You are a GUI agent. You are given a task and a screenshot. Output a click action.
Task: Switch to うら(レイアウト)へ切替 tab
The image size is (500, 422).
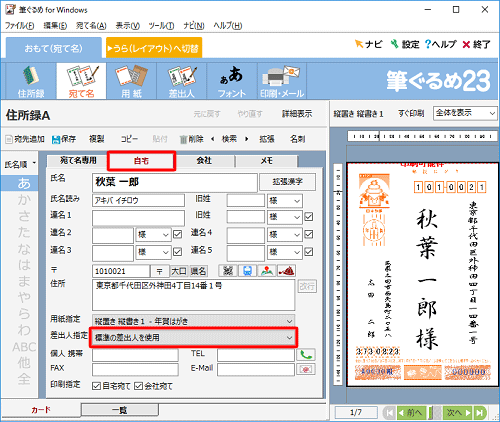coord(154,48)
